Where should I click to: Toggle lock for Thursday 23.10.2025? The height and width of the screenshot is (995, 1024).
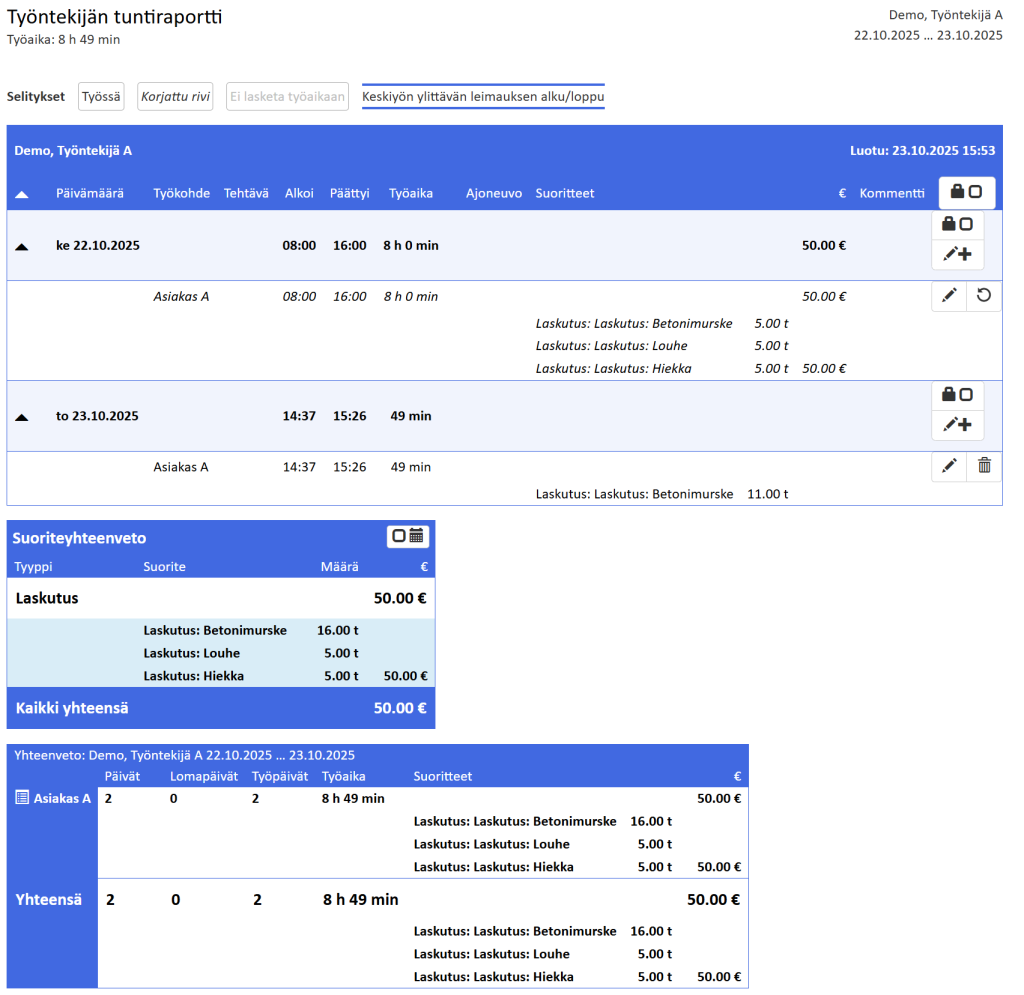(958, 395)
